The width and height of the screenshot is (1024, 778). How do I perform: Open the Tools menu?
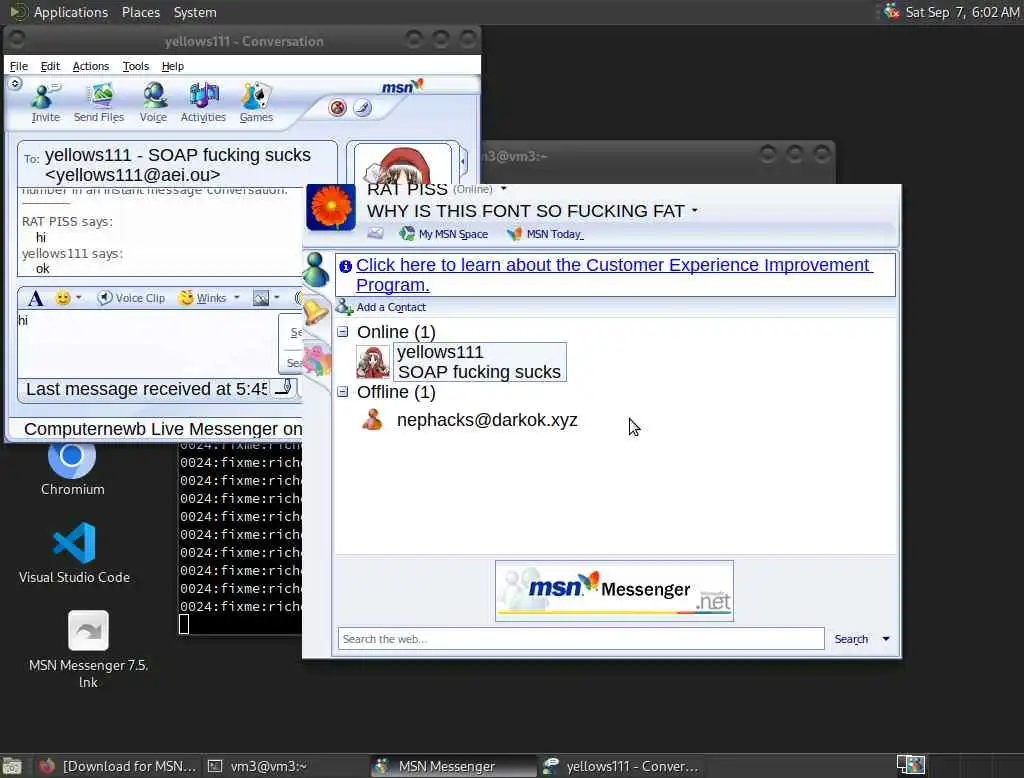(x=136, y=66)
